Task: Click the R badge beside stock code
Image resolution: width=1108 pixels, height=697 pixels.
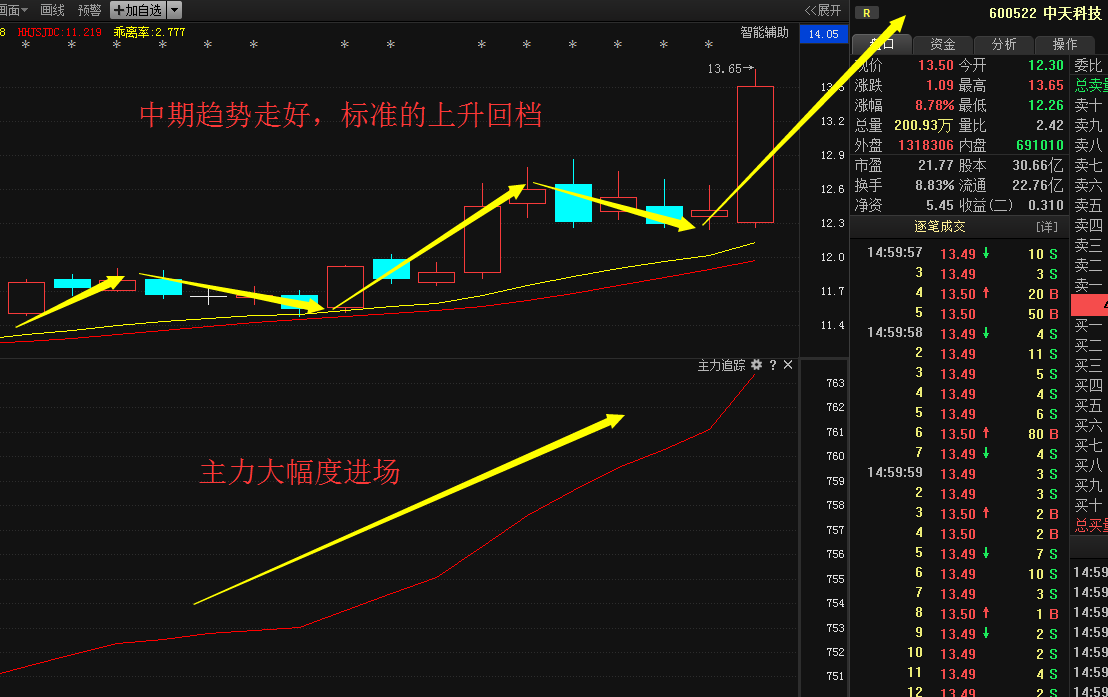Action: tap(867, 13)
